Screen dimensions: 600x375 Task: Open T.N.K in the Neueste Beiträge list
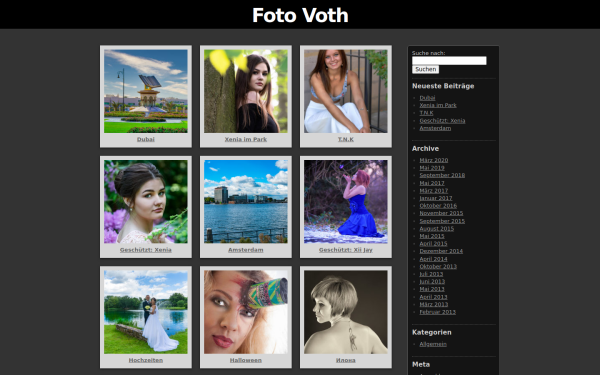coord(426,113)
